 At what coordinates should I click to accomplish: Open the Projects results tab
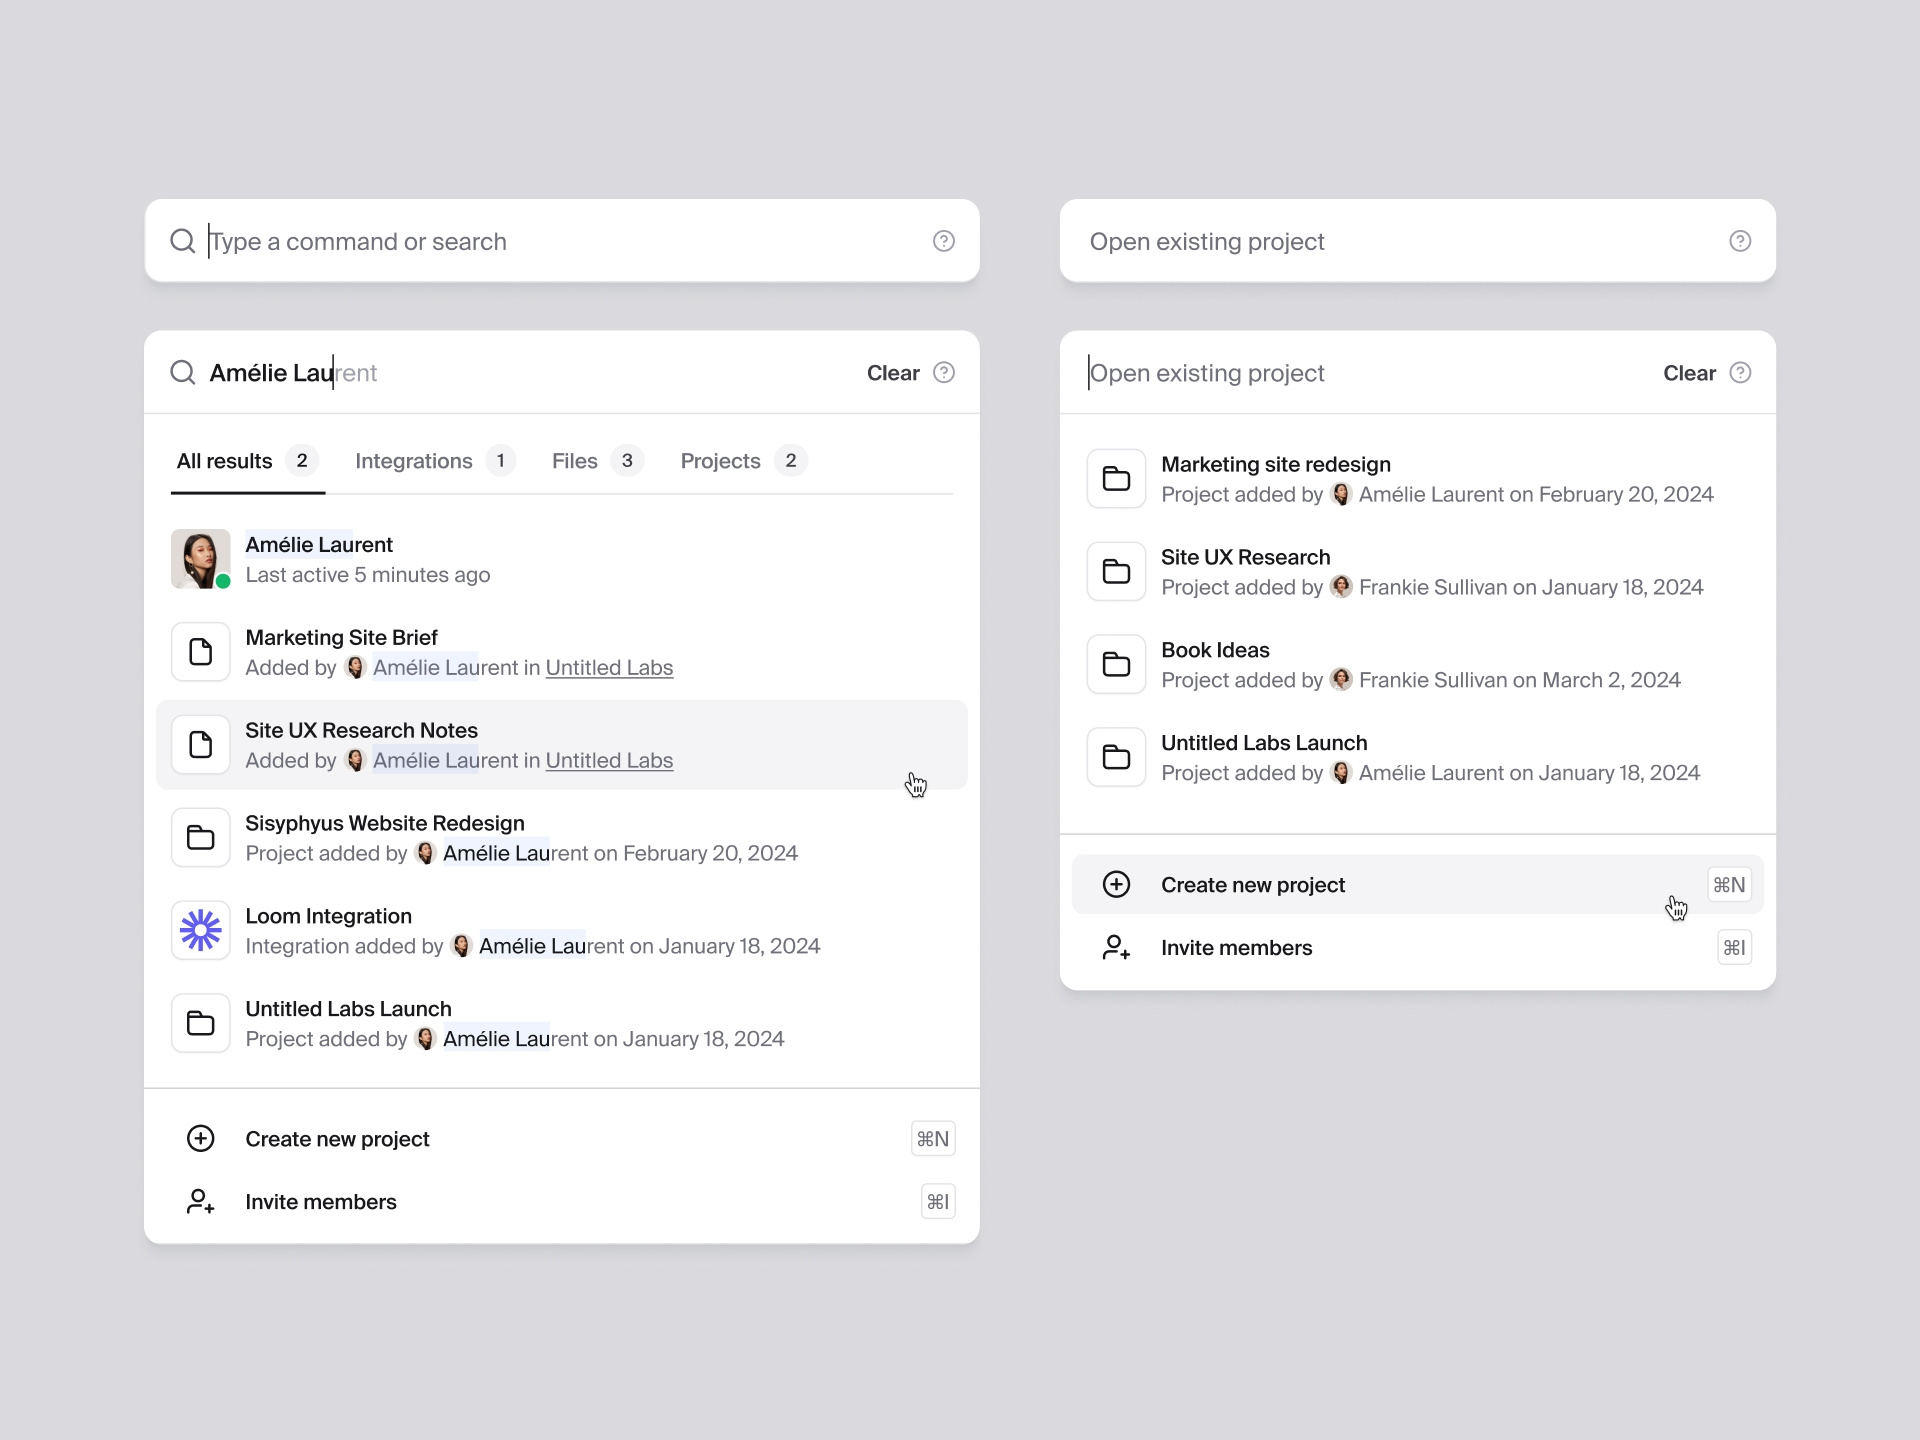click(x=719, y=461)
